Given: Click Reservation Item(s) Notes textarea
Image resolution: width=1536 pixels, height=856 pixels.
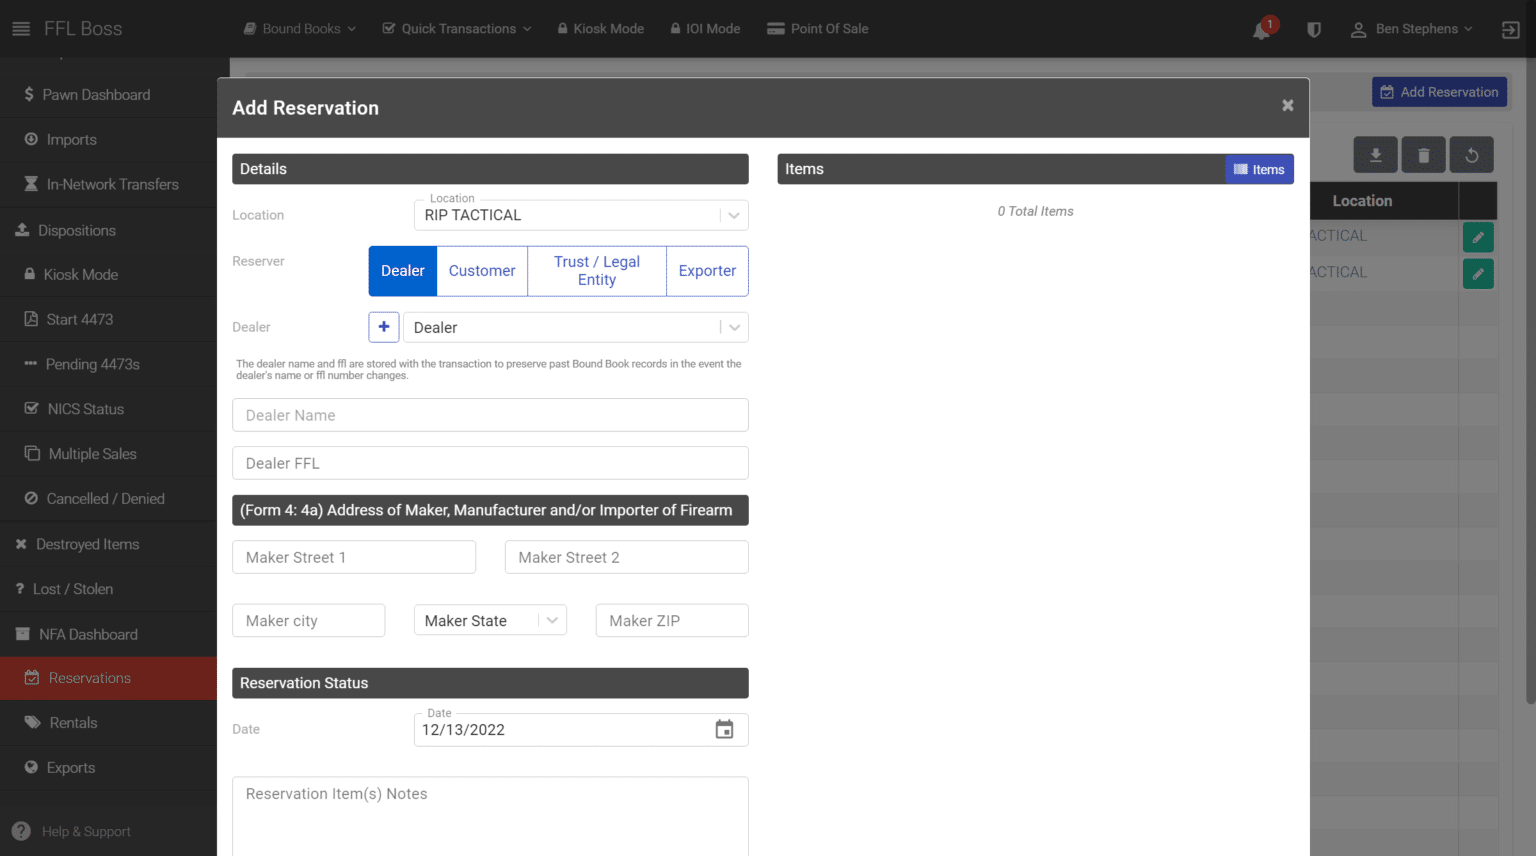Looking at the screenshot, I should tap(490, 816).
